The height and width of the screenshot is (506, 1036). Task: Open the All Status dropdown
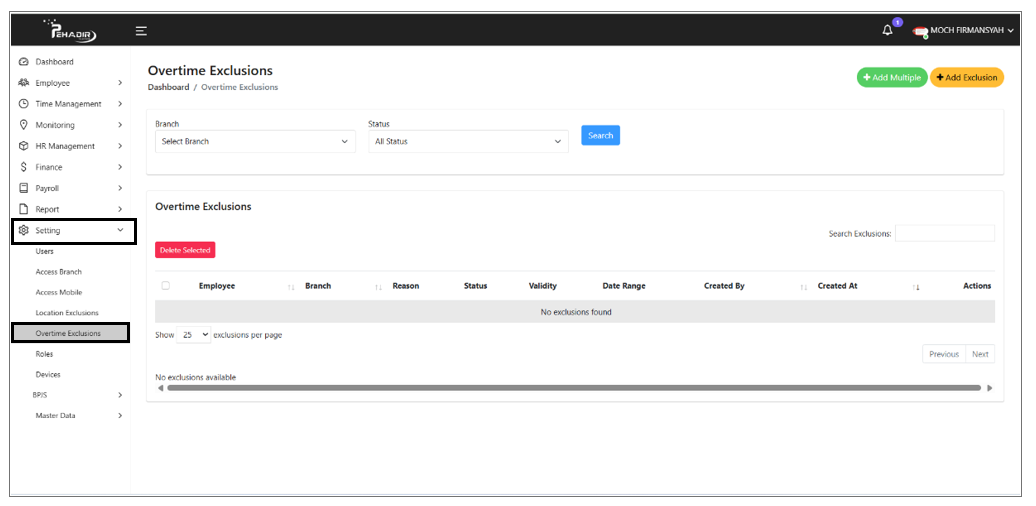(467, 142)
